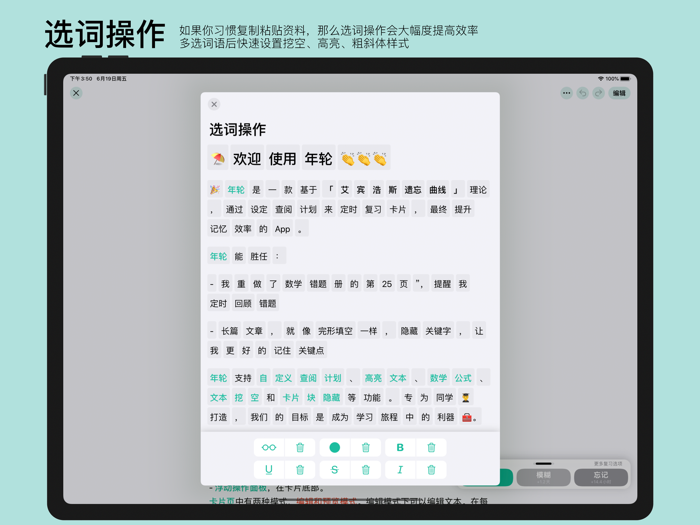Select the green word token 高亮
This screenshot has width=700, height=525.
[373, 378]
